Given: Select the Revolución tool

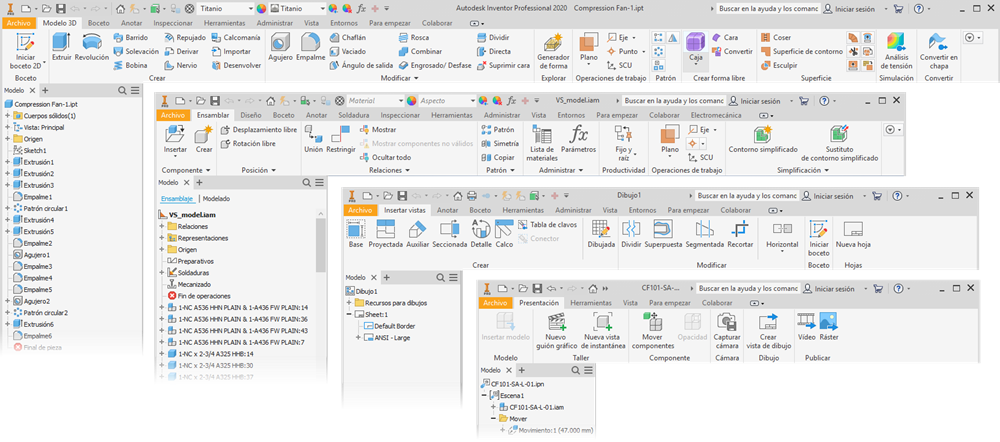Looking at the screenshot, I should click(x=92, y=47).
